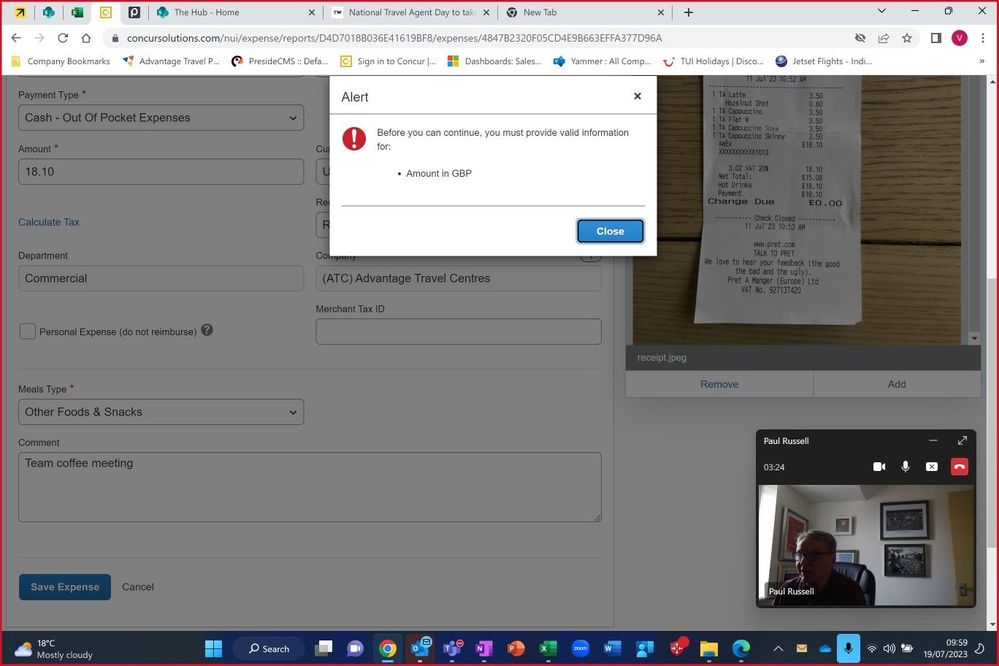Open the tab search chevron in Chrome's title bar

tap(881, 11)
